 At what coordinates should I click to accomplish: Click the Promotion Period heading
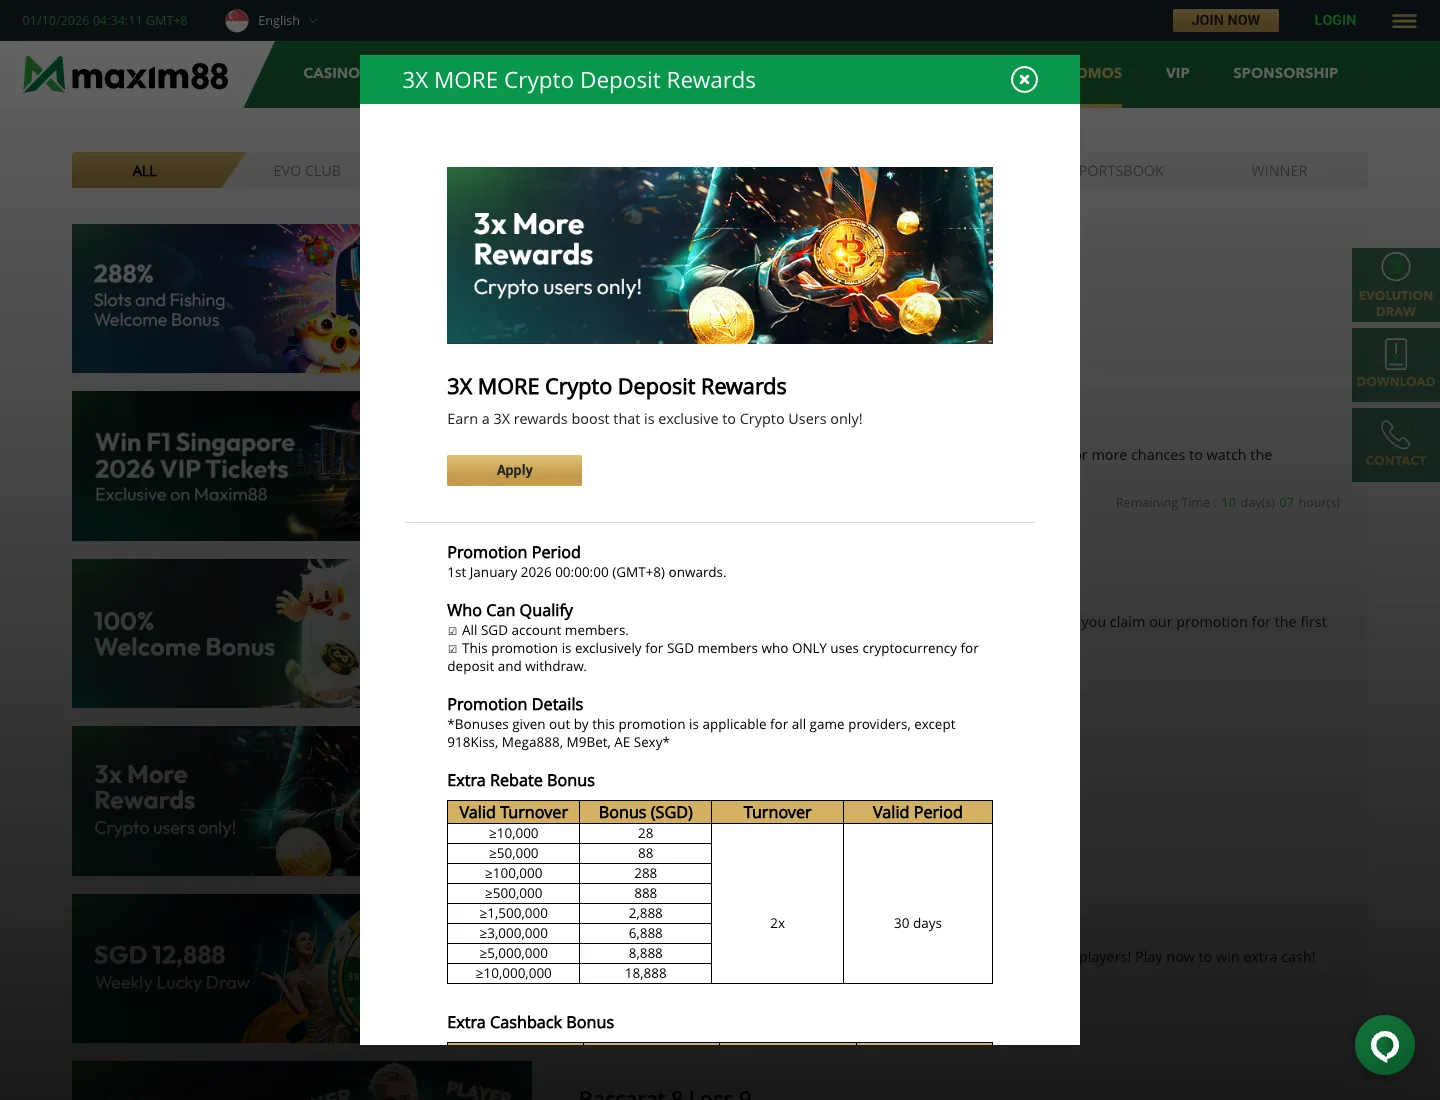[x=513, y=552]
